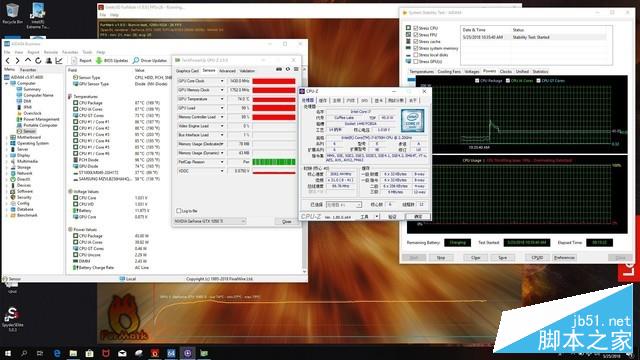Viewport: 640px width, 360px height.
Task: Select Sensor item in AIDA64 tree
Action: click(26, 131)
